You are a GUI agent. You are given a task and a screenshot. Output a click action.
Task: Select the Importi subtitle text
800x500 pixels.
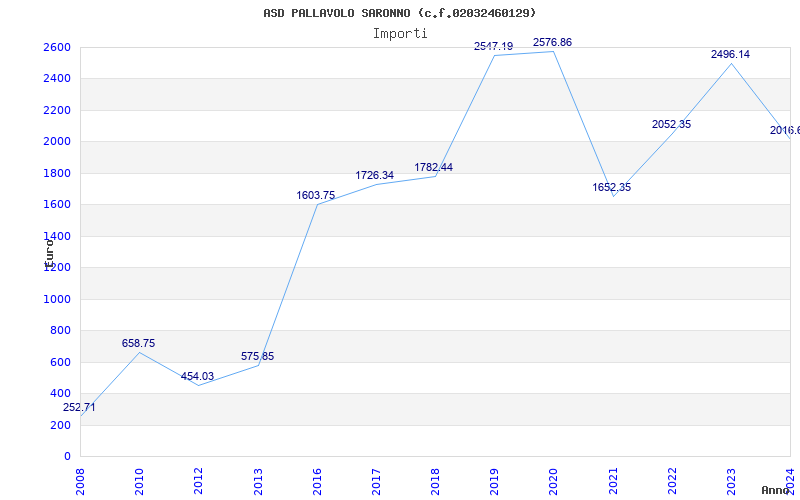click(x=400, y=34)
